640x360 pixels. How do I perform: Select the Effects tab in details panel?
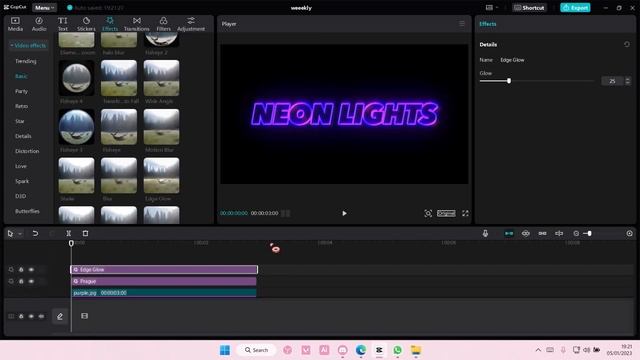click(488, 24)
